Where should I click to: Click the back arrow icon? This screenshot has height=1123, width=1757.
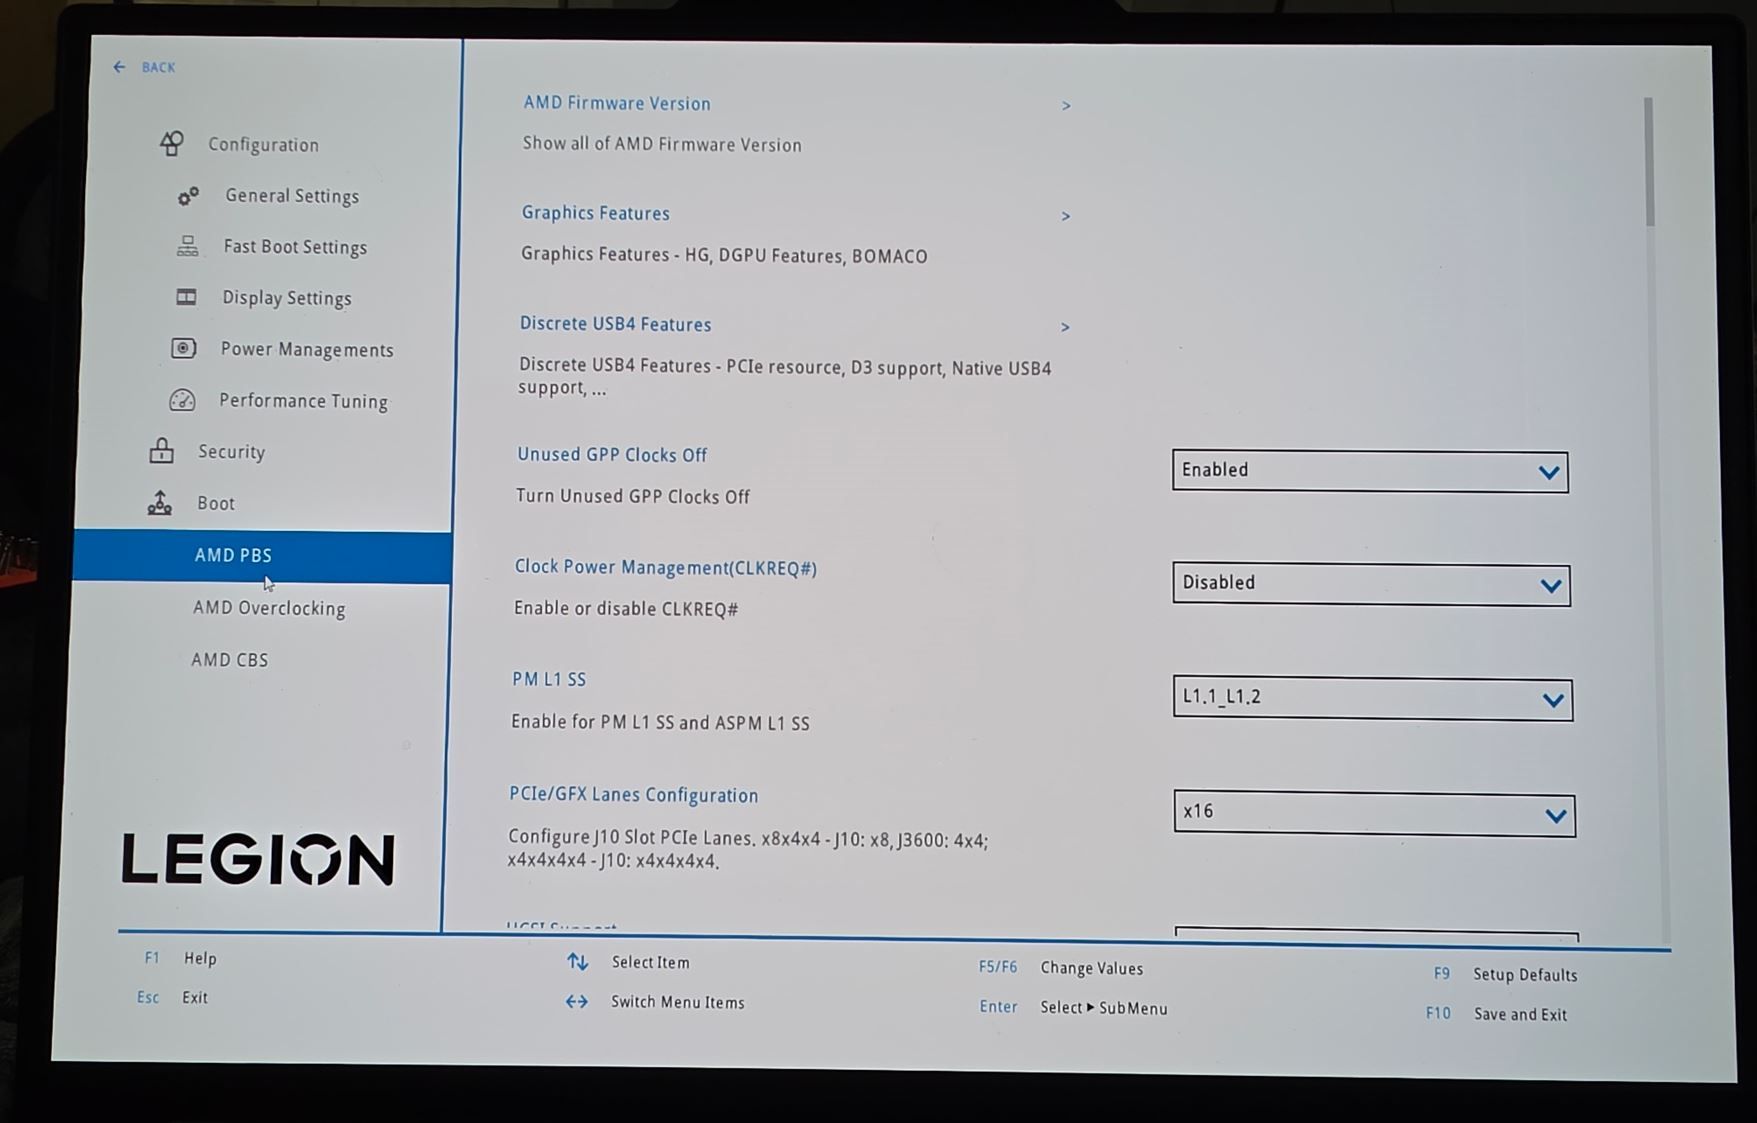pyautogui.click(x=120, y=67)
